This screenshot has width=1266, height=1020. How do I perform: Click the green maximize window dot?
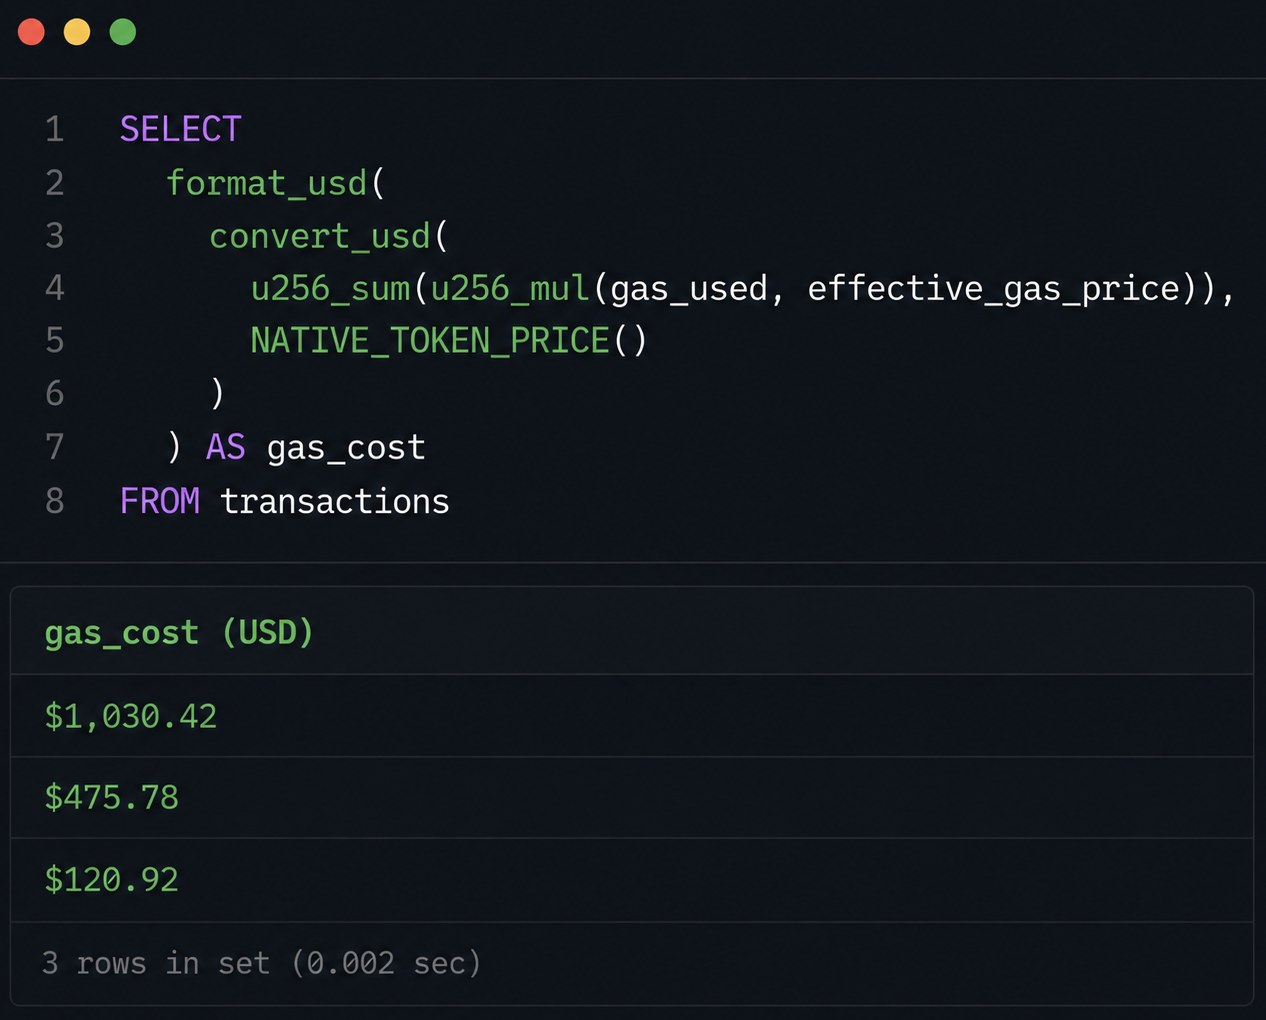click(x=123, y=32)
